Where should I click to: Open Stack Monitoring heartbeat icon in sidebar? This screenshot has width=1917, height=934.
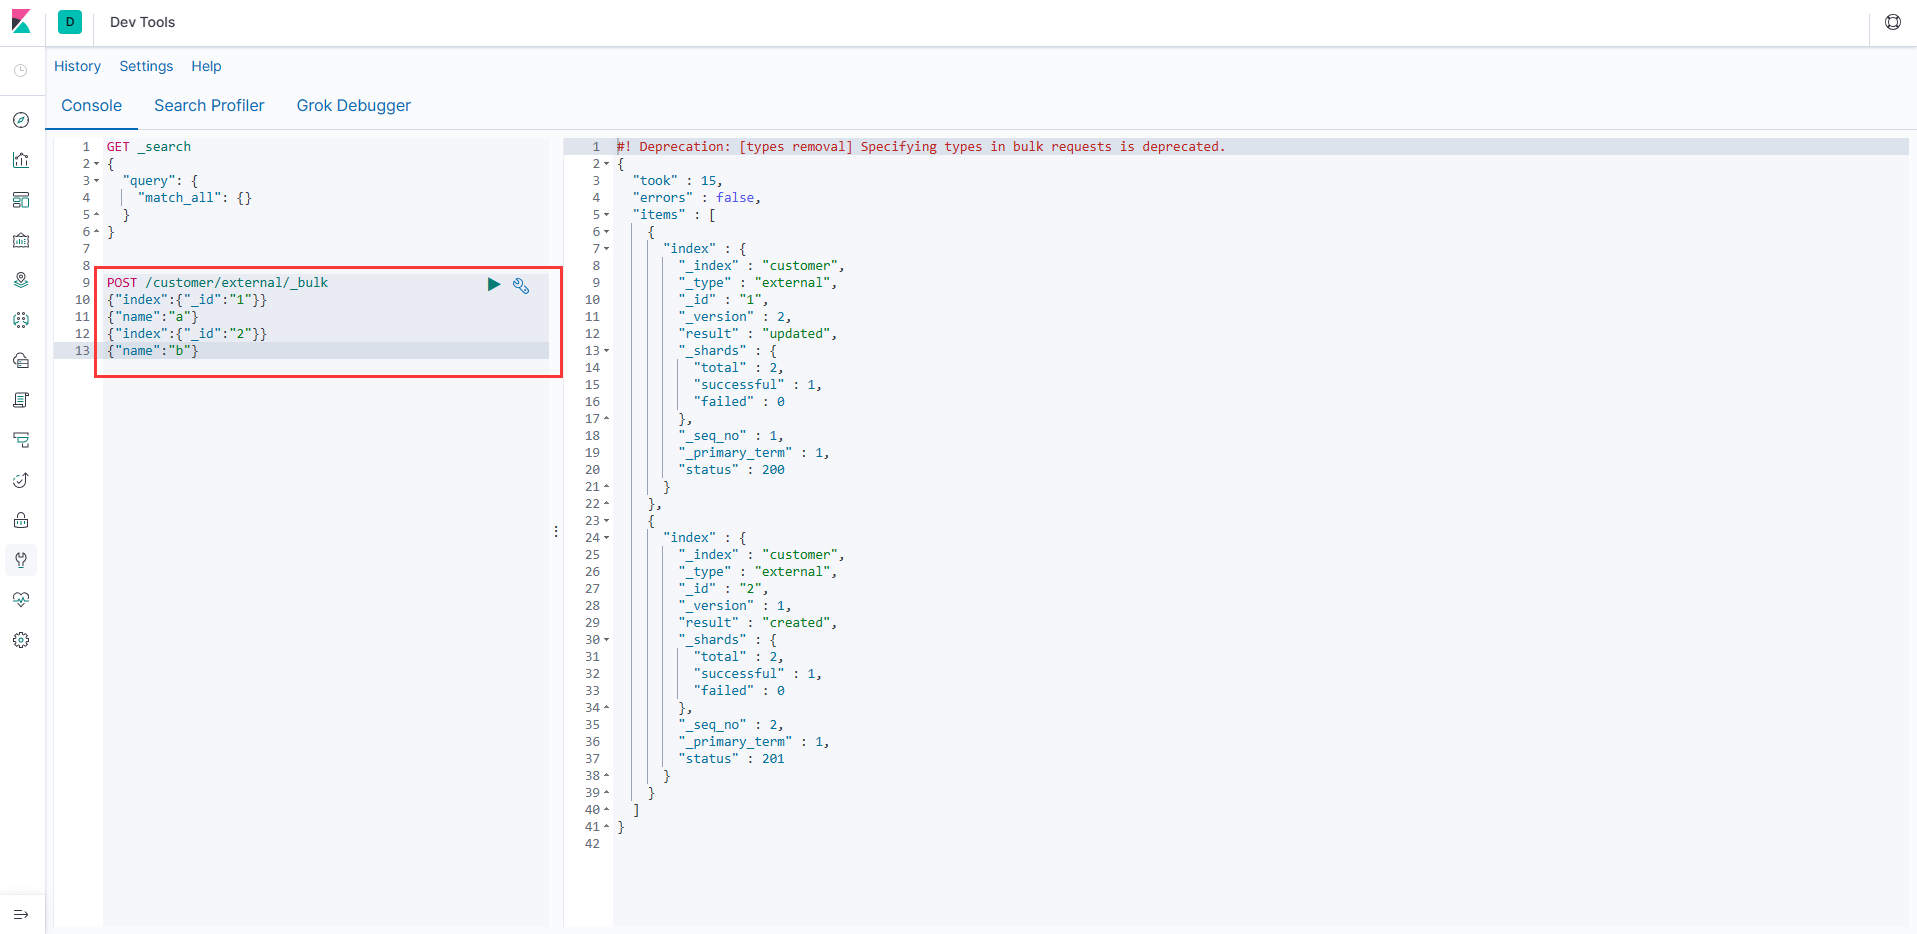pos(21,600)
